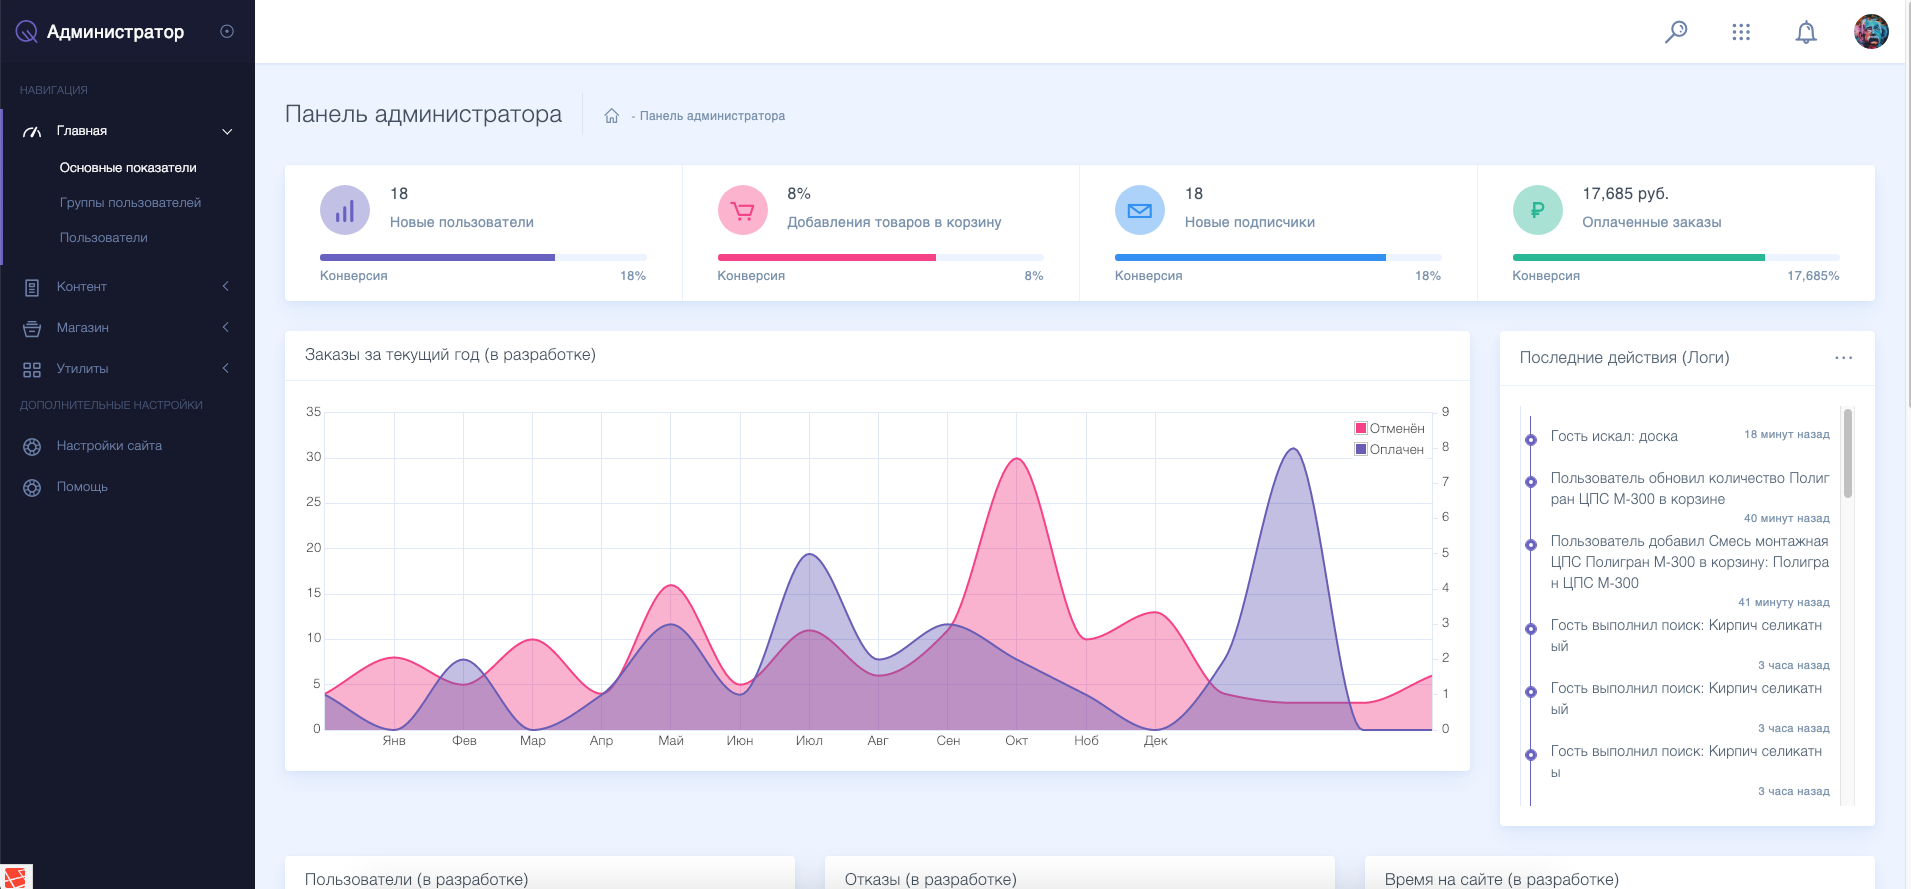The image size is (1911, 889).
Task: Open the apps grid menu icon
Action: [1741, 32]
